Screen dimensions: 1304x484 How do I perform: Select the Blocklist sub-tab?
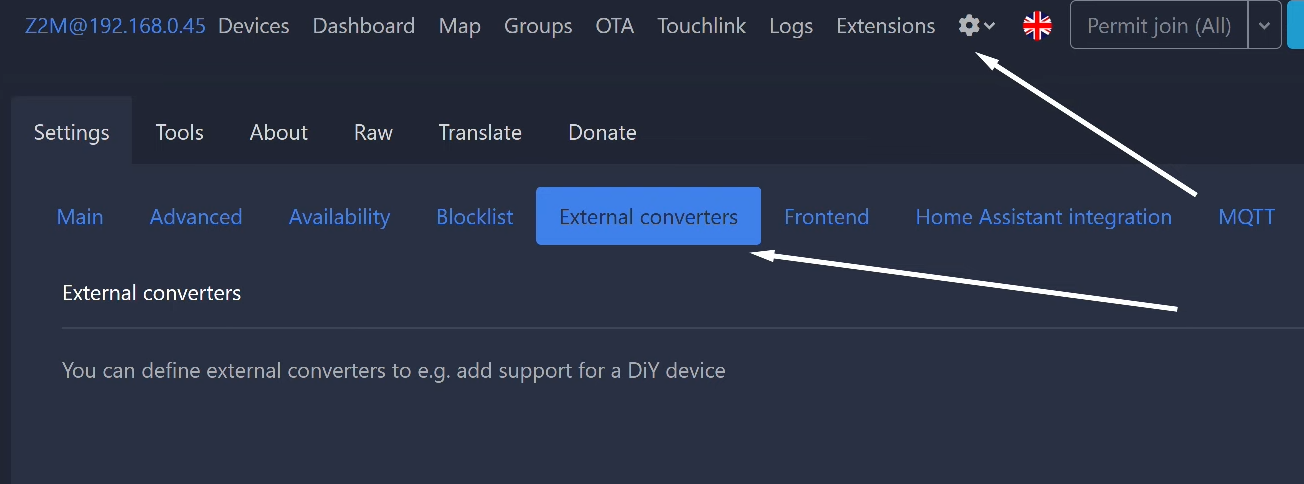tap(475, 216)
